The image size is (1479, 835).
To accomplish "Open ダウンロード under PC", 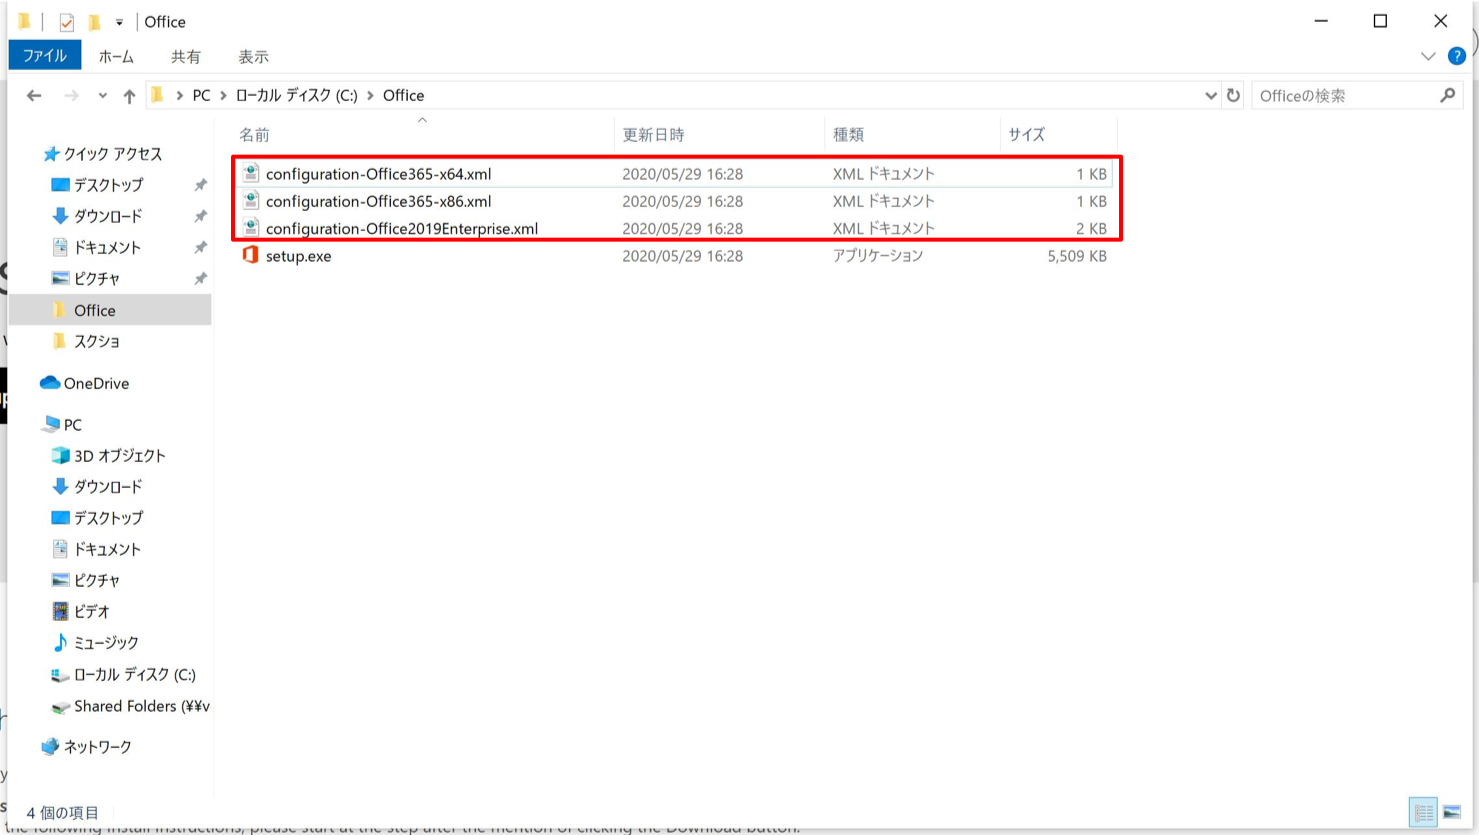I will tap(108, 487).
